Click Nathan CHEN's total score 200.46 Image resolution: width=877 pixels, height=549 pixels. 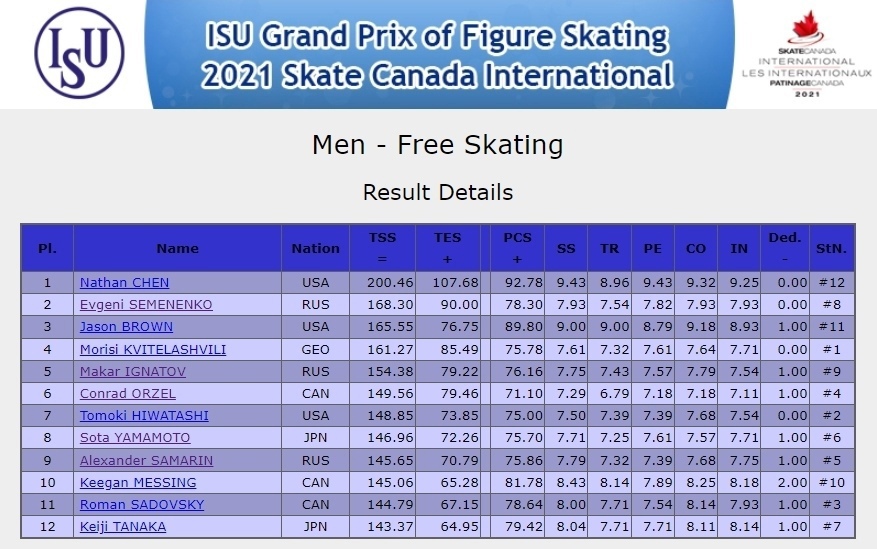pyautogui.click(x=390, y=283)
